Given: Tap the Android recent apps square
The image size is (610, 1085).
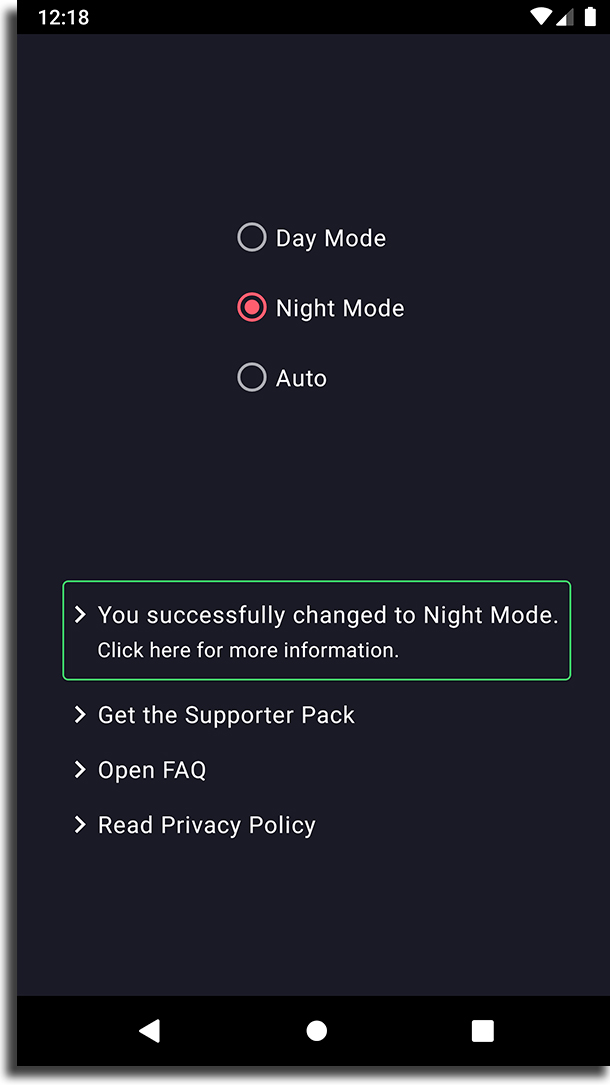Looking at the screenshot, I should click(x=483, y=1030).
